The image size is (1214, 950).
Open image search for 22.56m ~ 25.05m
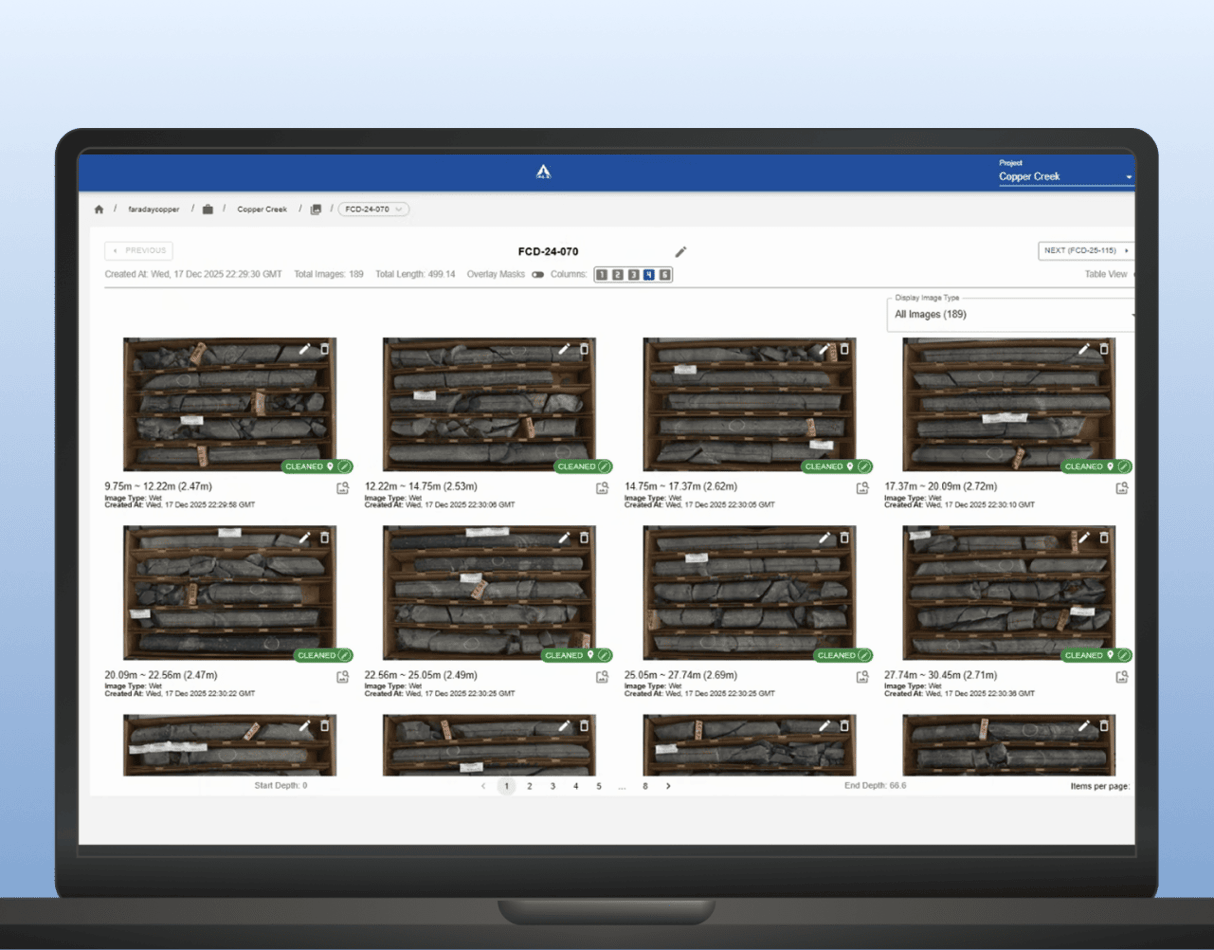(x=602, y=677)
